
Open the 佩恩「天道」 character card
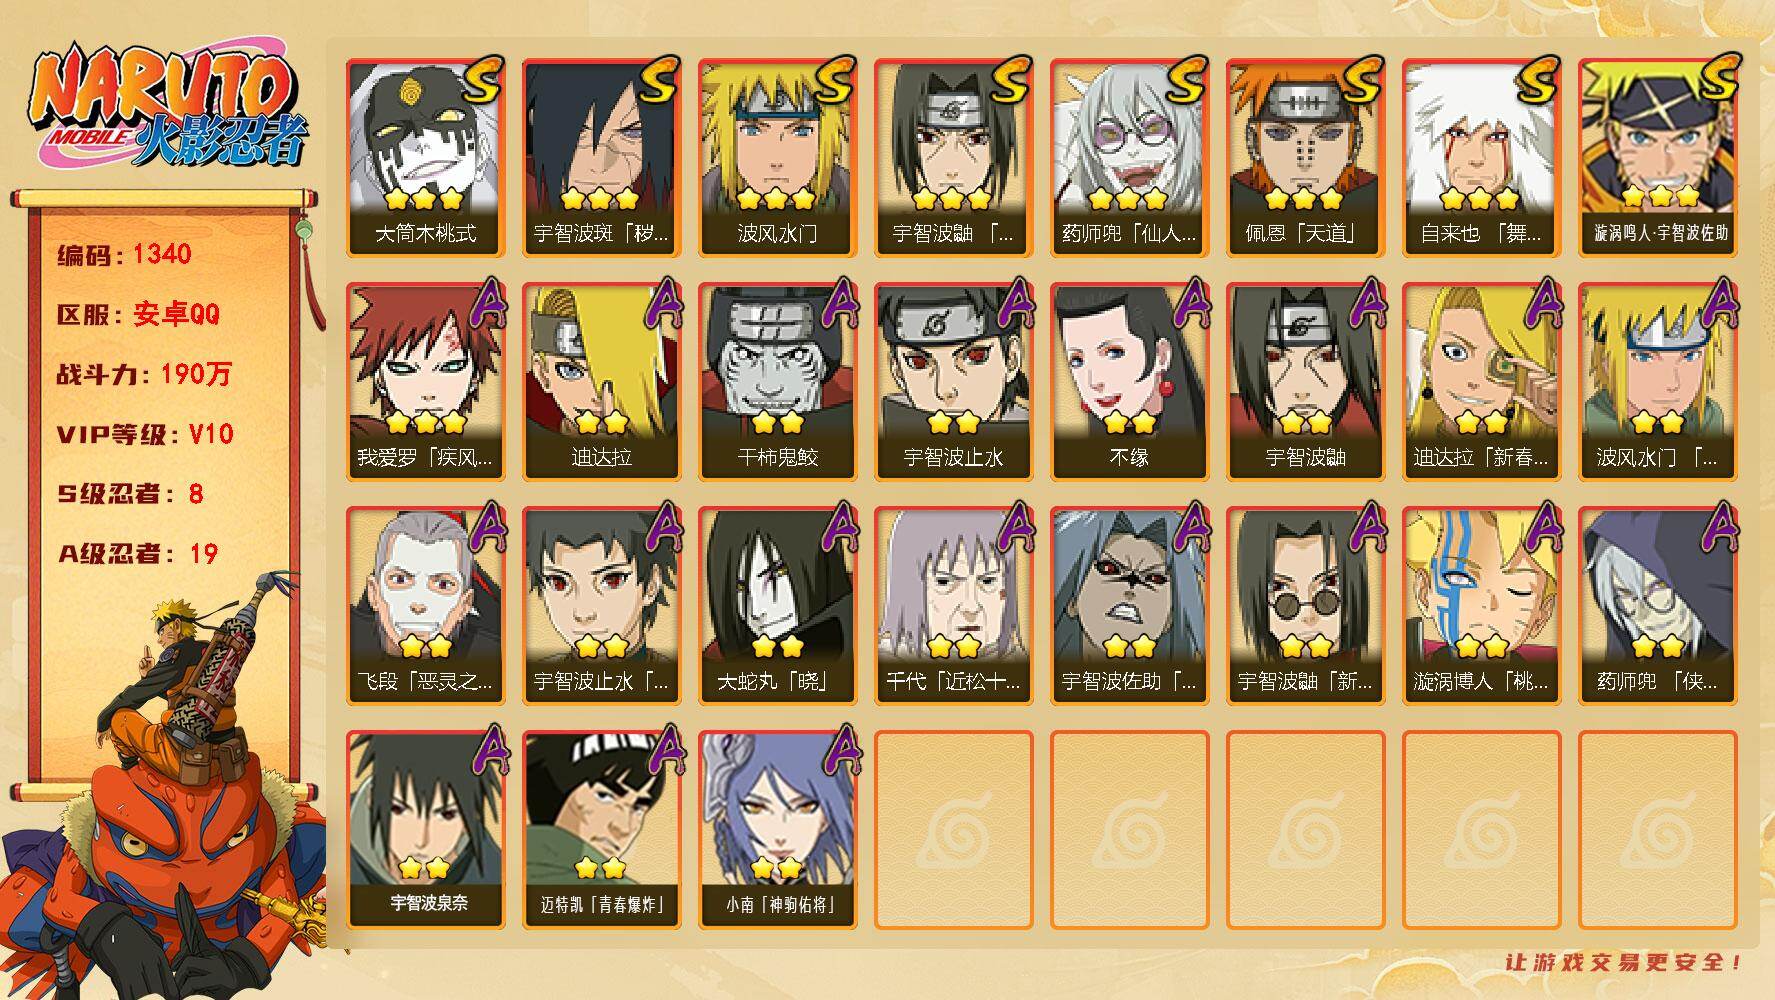pyautogui.click(x=1305, y=158)
